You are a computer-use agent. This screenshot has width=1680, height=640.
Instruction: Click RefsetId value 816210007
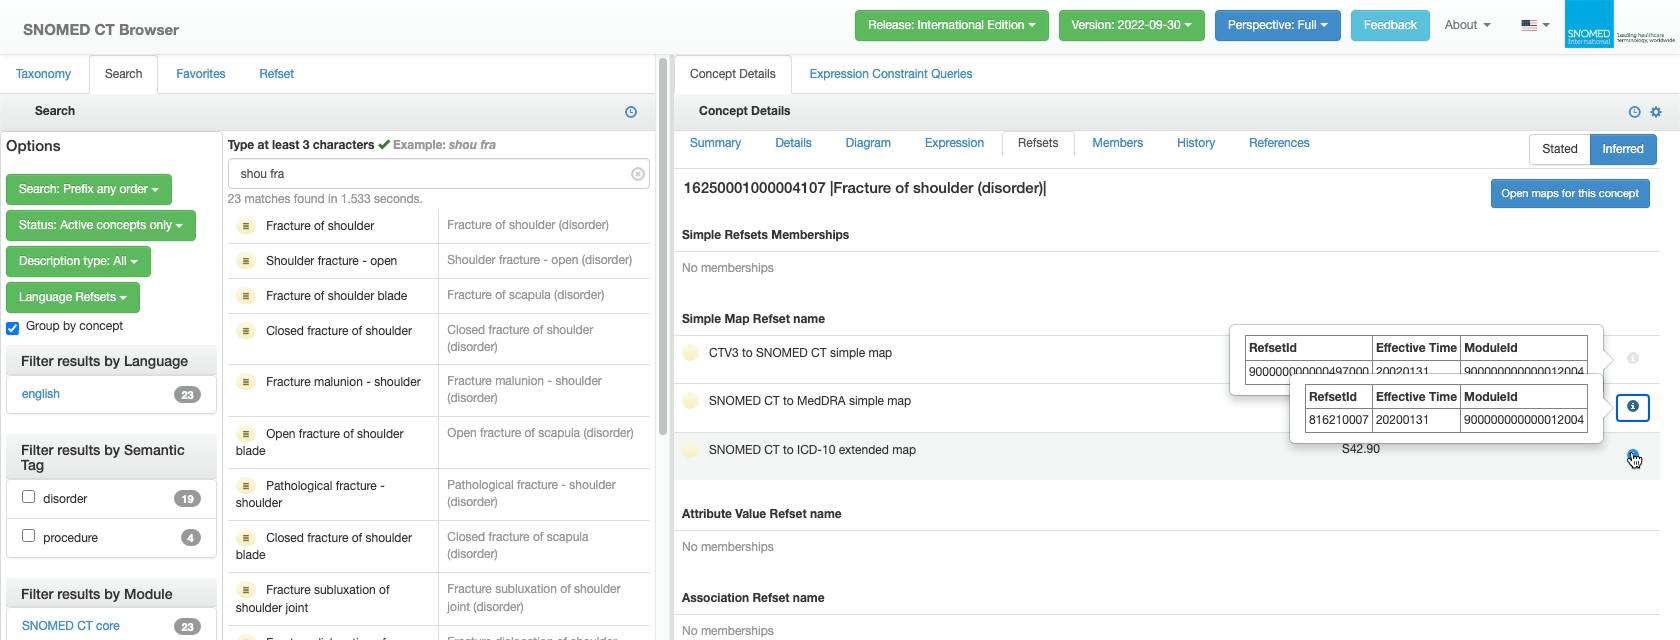coord(1338,420)
